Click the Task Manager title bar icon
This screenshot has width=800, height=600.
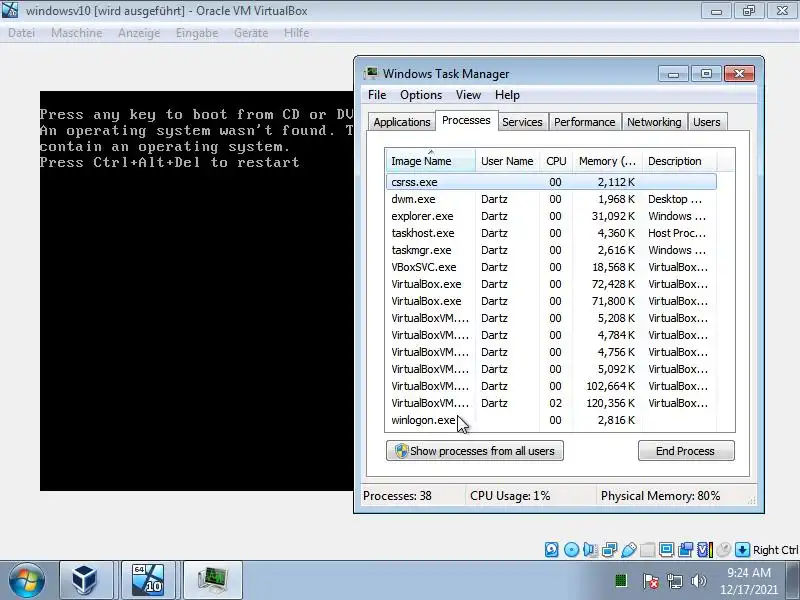pyautogui.click(x=371, y=73)
